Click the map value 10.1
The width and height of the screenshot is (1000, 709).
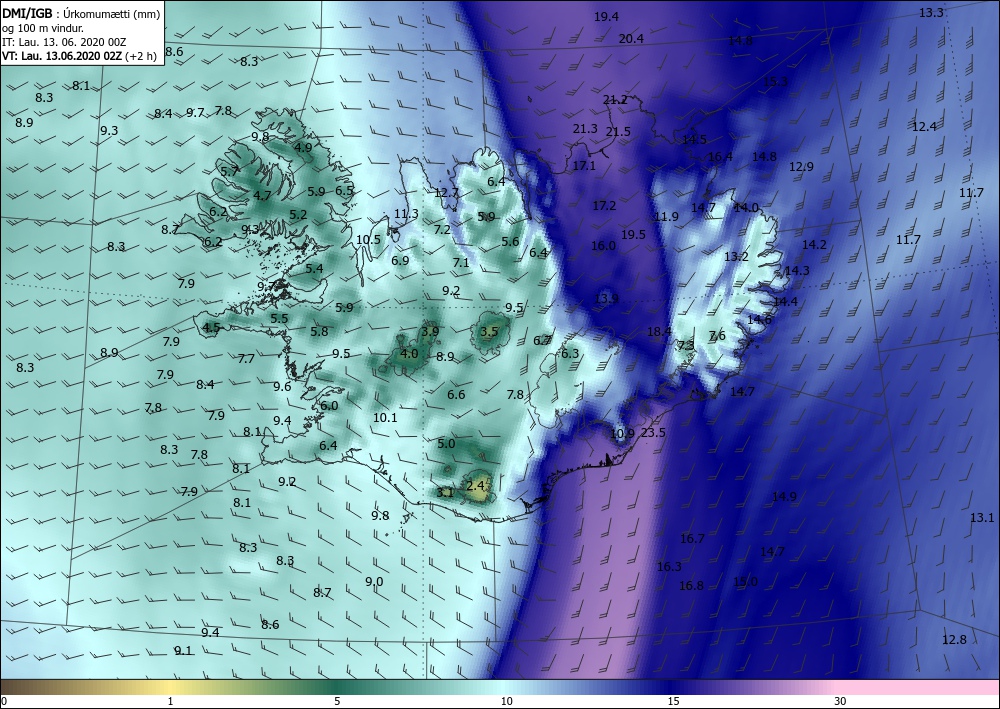(385, 418)
